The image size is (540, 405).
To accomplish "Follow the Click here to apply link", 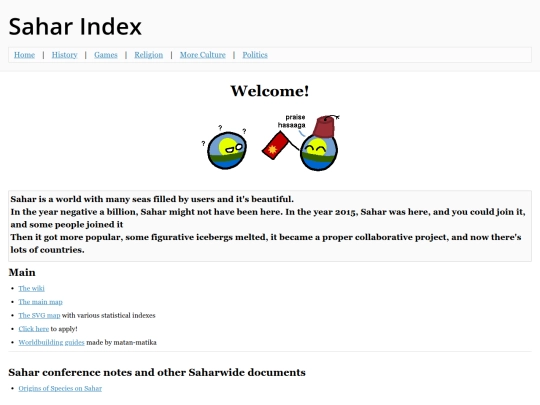I will click(34, 329).
